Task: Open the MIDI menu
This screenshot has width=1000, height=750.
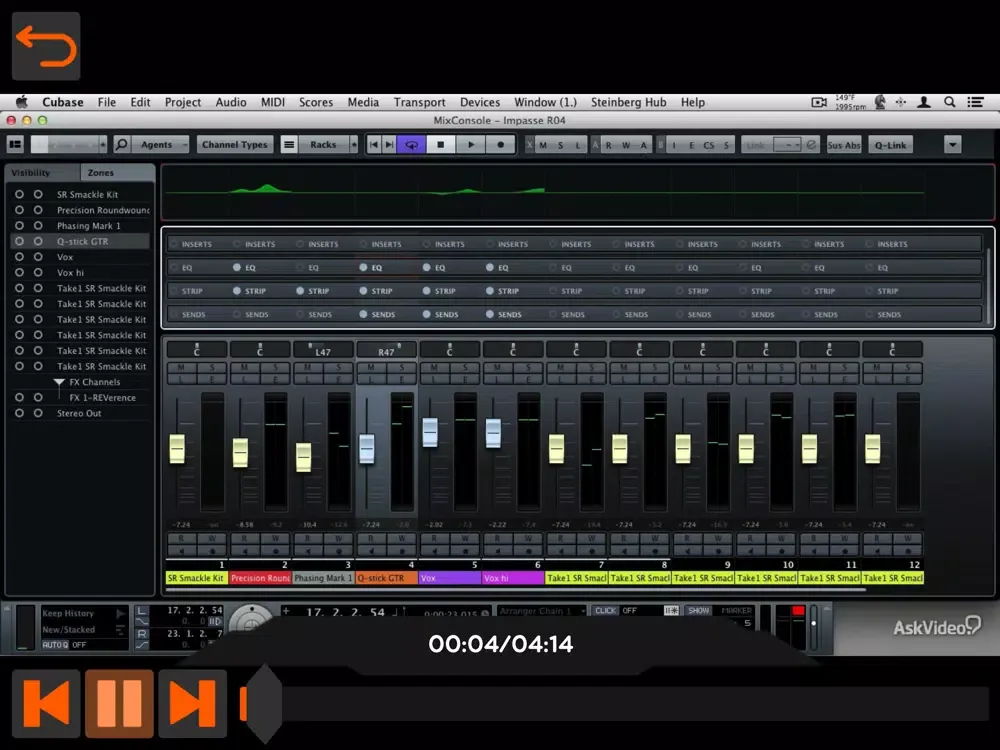Action: coord(273,102)
